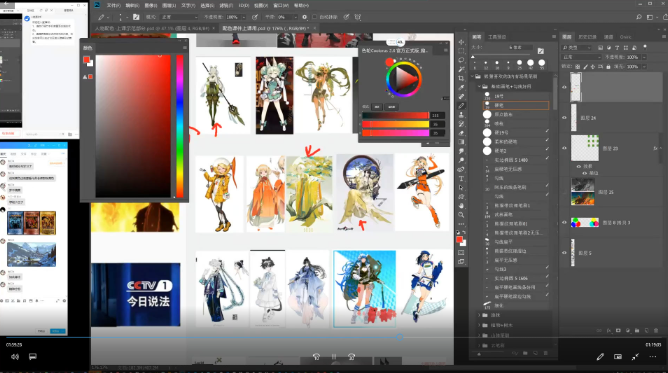Pause the video playback
This screenshot has height=373, width=668.
(x=334, y=357)
